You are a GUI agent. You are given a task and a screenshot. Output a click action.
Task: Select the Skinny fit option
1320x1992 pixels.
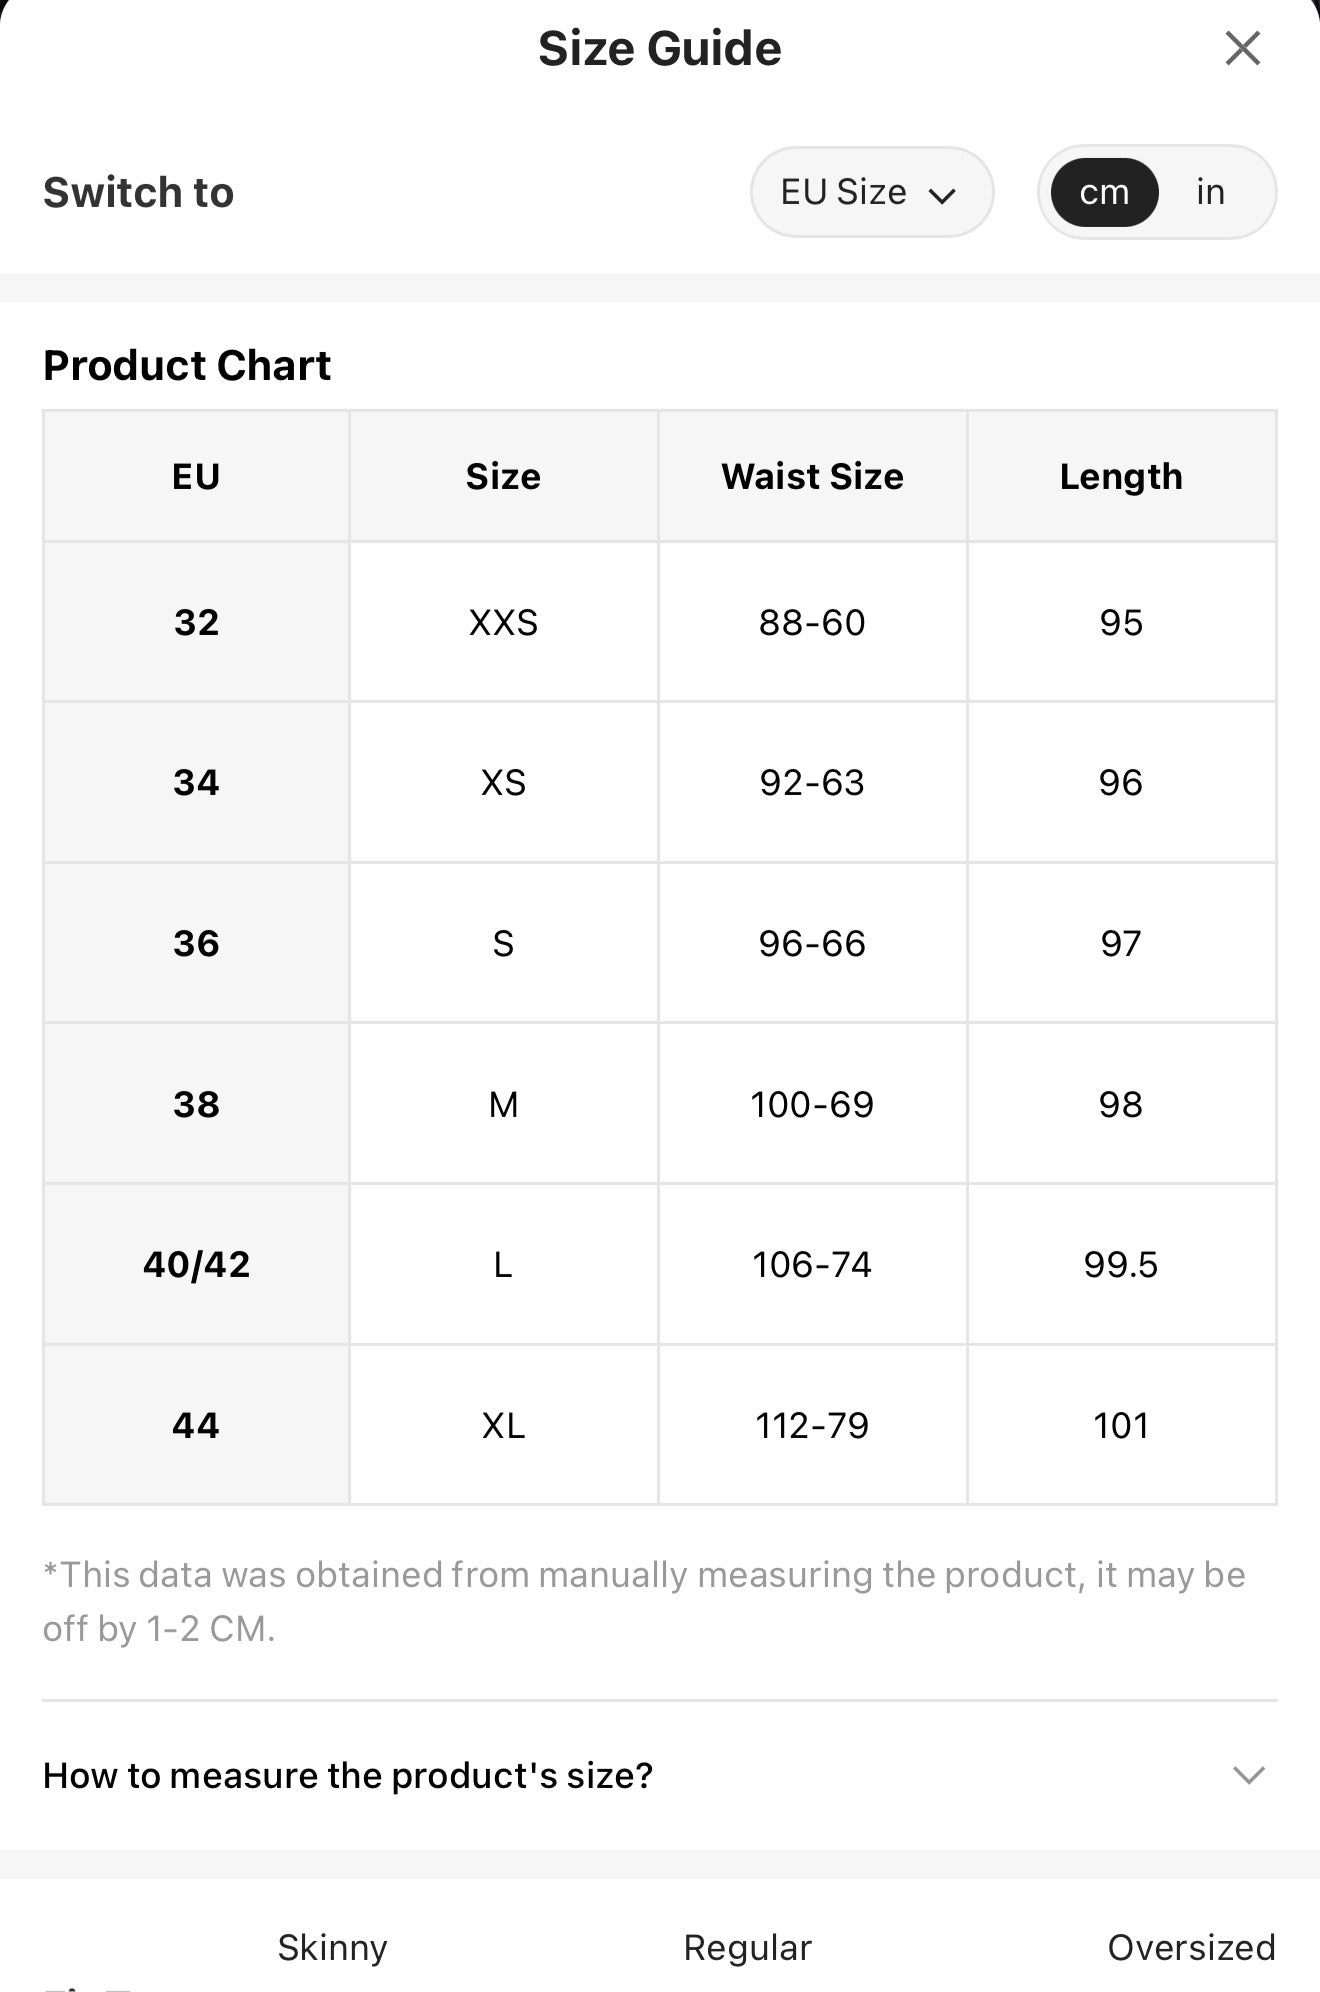coord(332,1947)
